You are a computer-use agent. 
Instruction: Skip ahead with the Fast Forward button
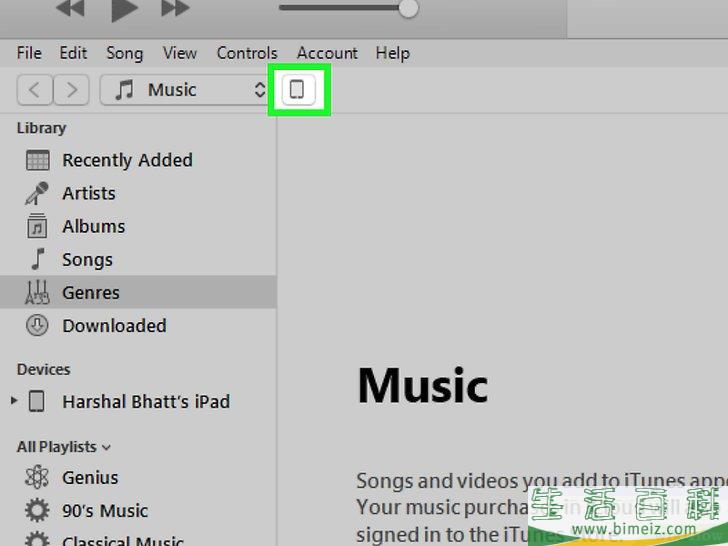point(175,7)
